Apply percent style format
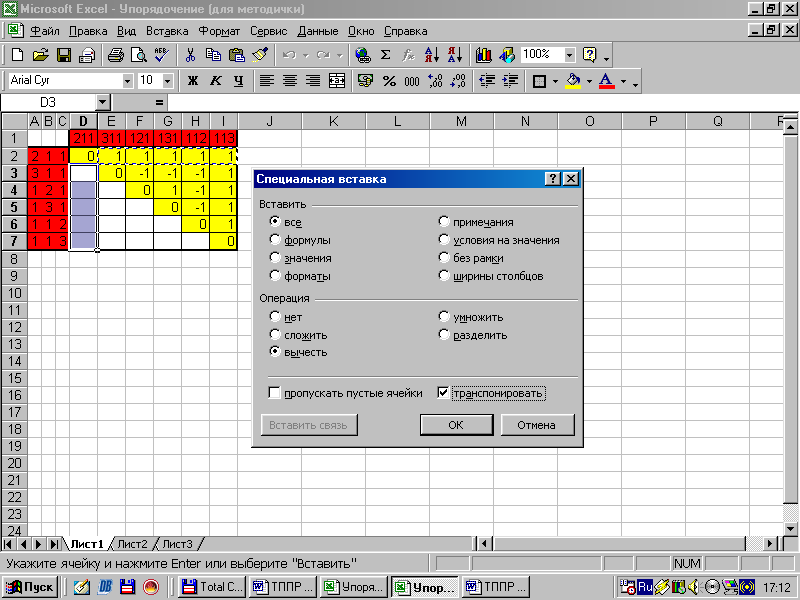Screen dimensions: 800x600 pos(389,81)
